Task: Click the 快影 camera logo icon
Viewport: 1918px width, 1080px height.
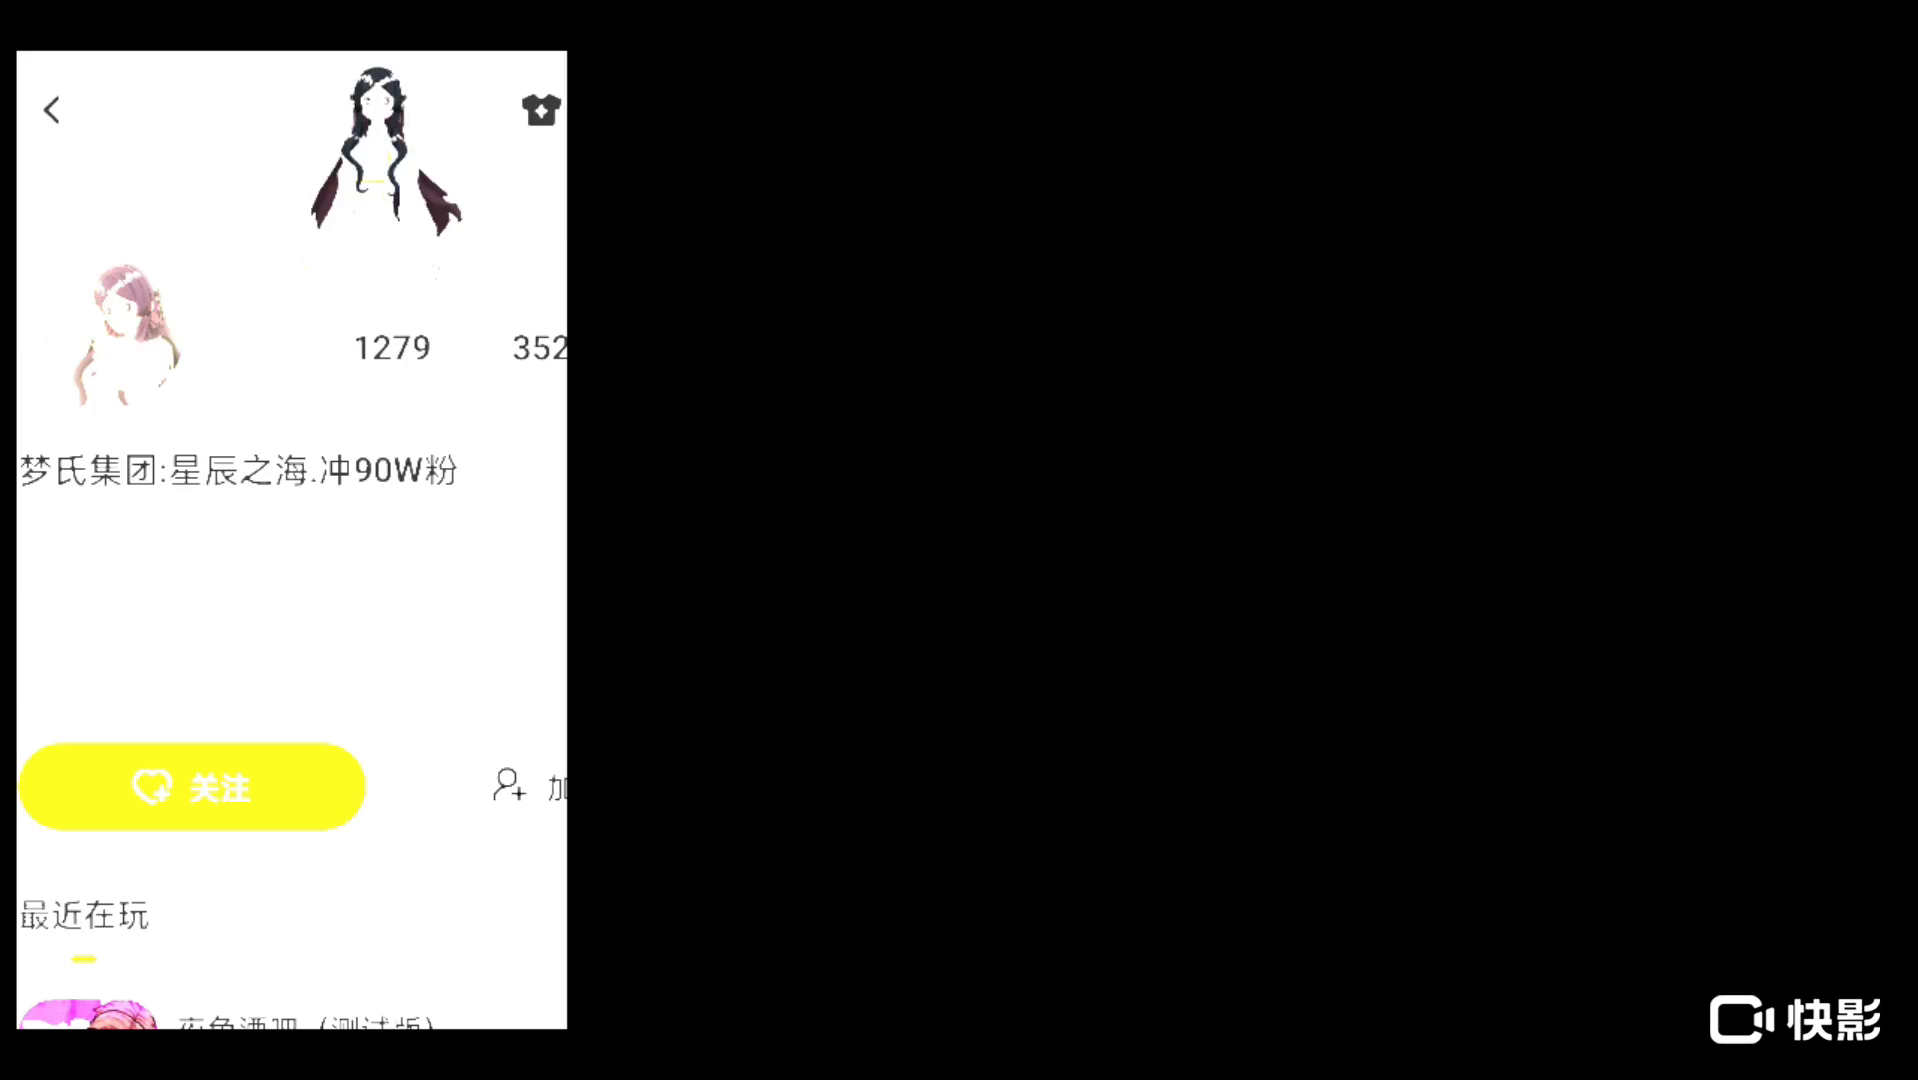Action: tap(1741, 1020)
